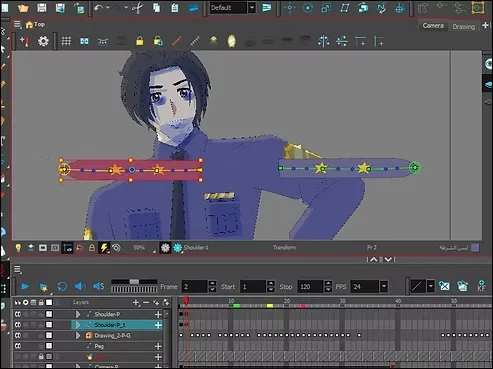Expand view with the down chevron
This screenshot has height=369, width=493.
(388, 259)
